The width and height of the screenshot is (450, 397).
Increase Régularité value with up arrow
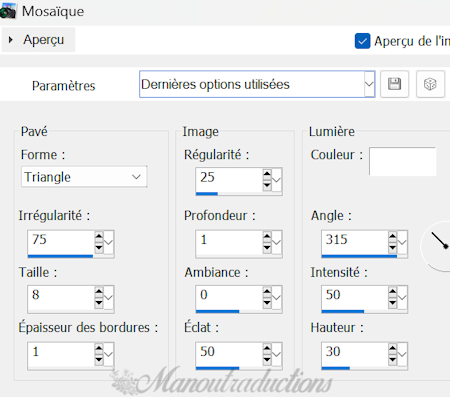pos(267,174)
